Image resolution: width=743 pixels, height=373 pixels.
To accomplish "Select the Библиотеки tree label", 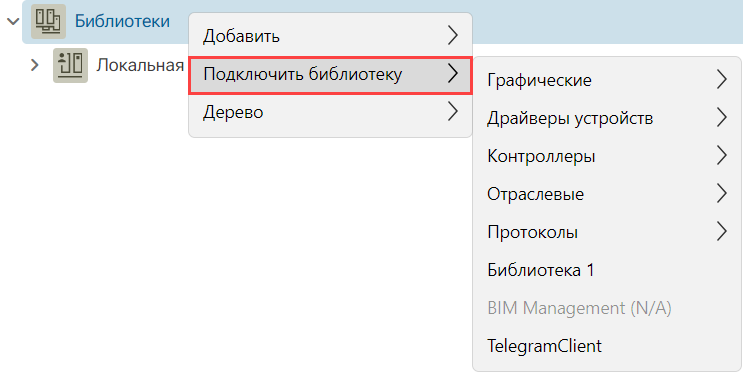I will [x=122, y=21].
